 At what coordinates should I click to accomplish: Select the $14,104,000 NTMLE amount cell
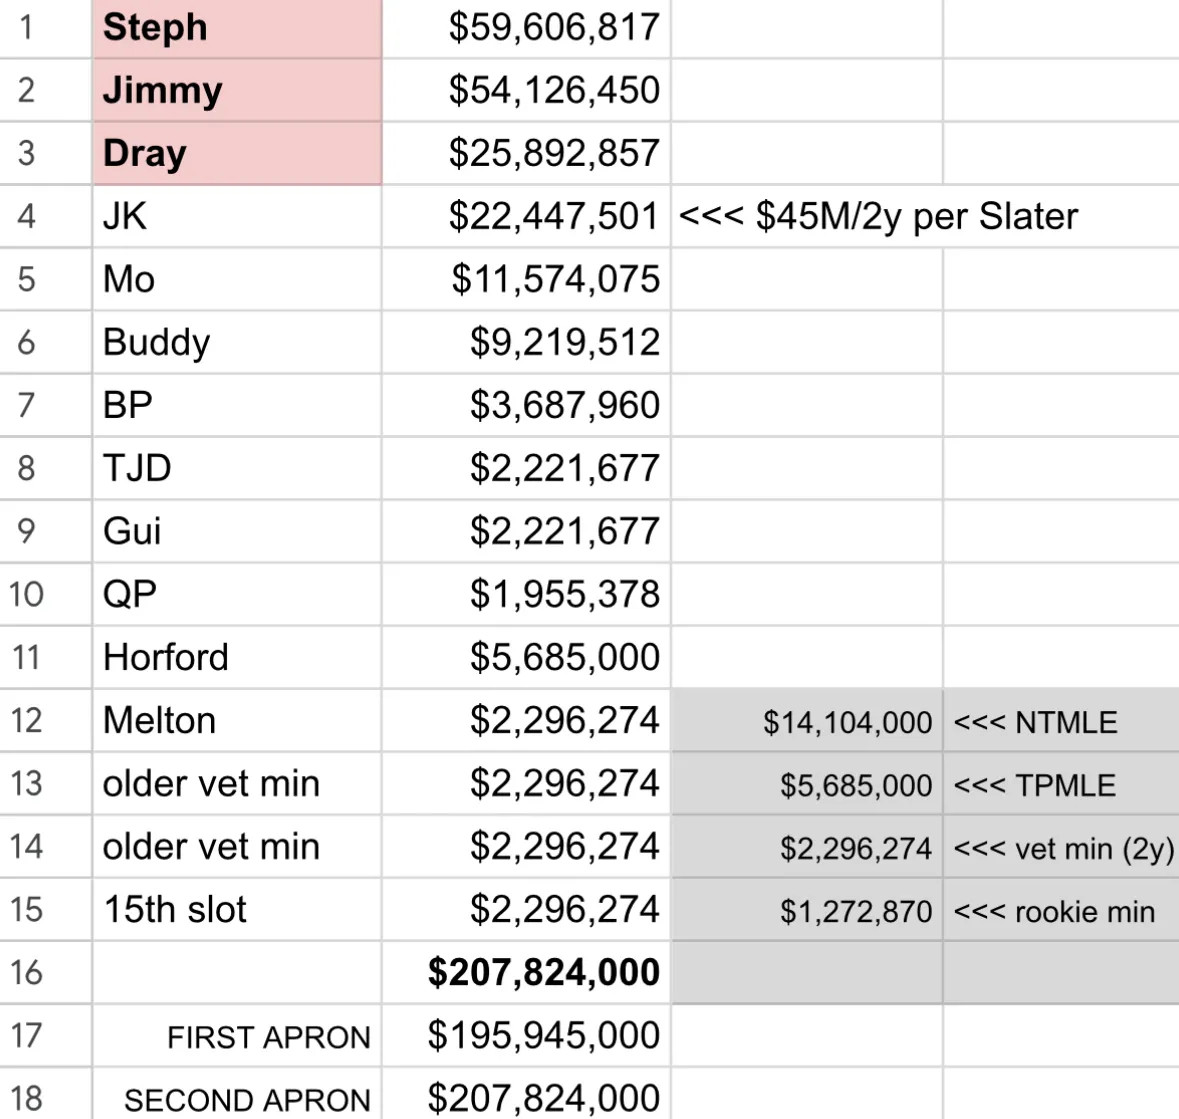(807, 720)
